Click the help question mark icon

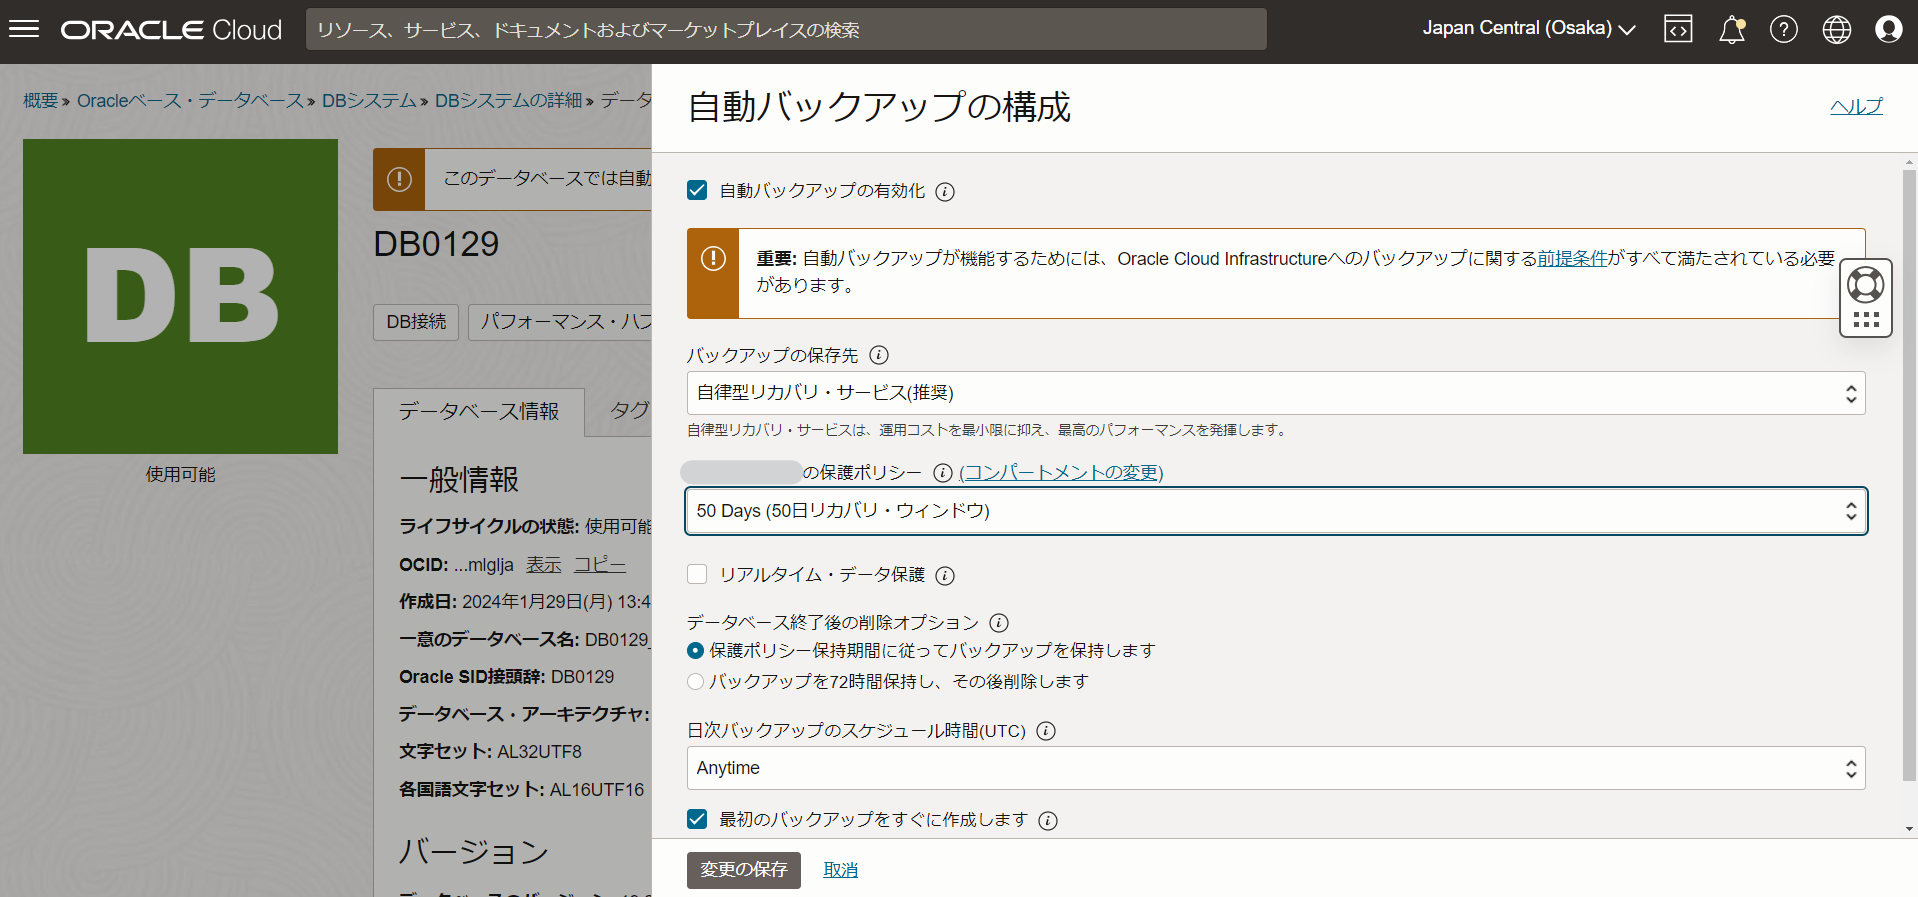[1783, 29]
